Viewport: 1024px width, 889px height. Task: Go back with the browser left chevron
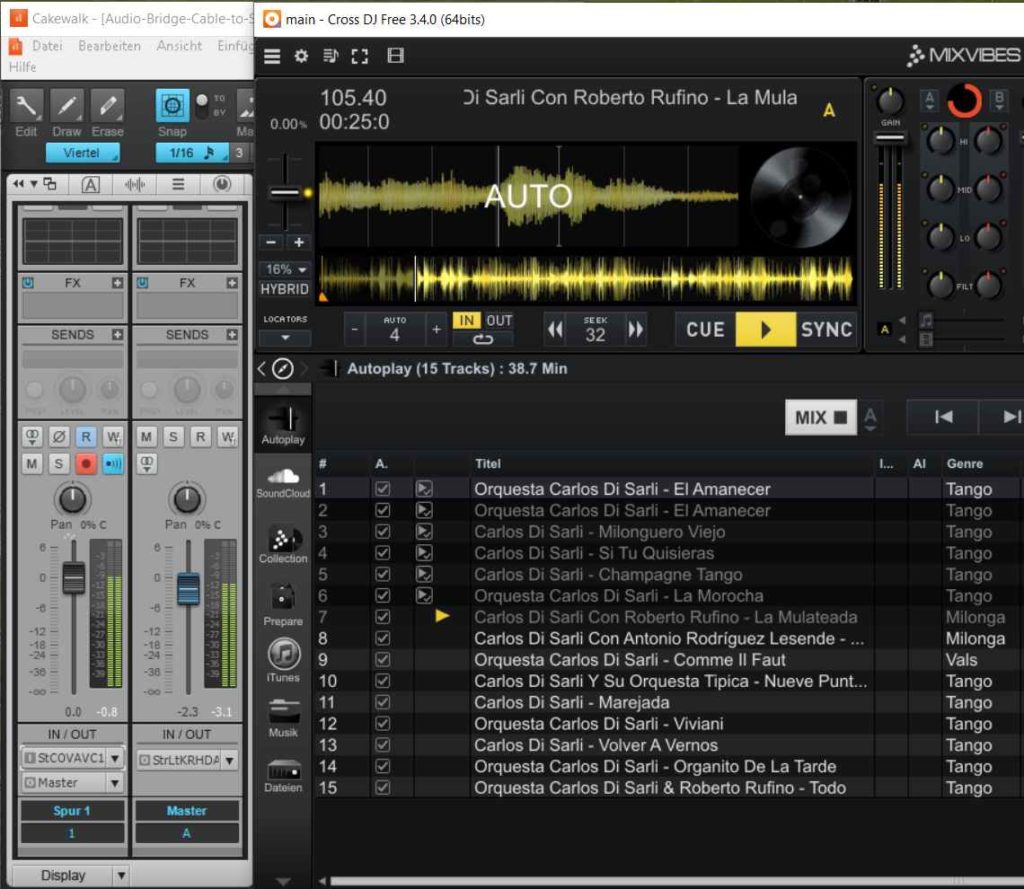[x=261, y=369]
